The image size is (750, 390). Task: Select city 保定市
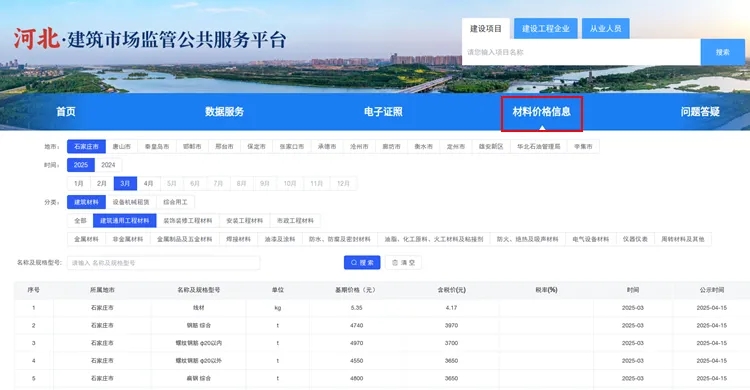tap(256, 146)
